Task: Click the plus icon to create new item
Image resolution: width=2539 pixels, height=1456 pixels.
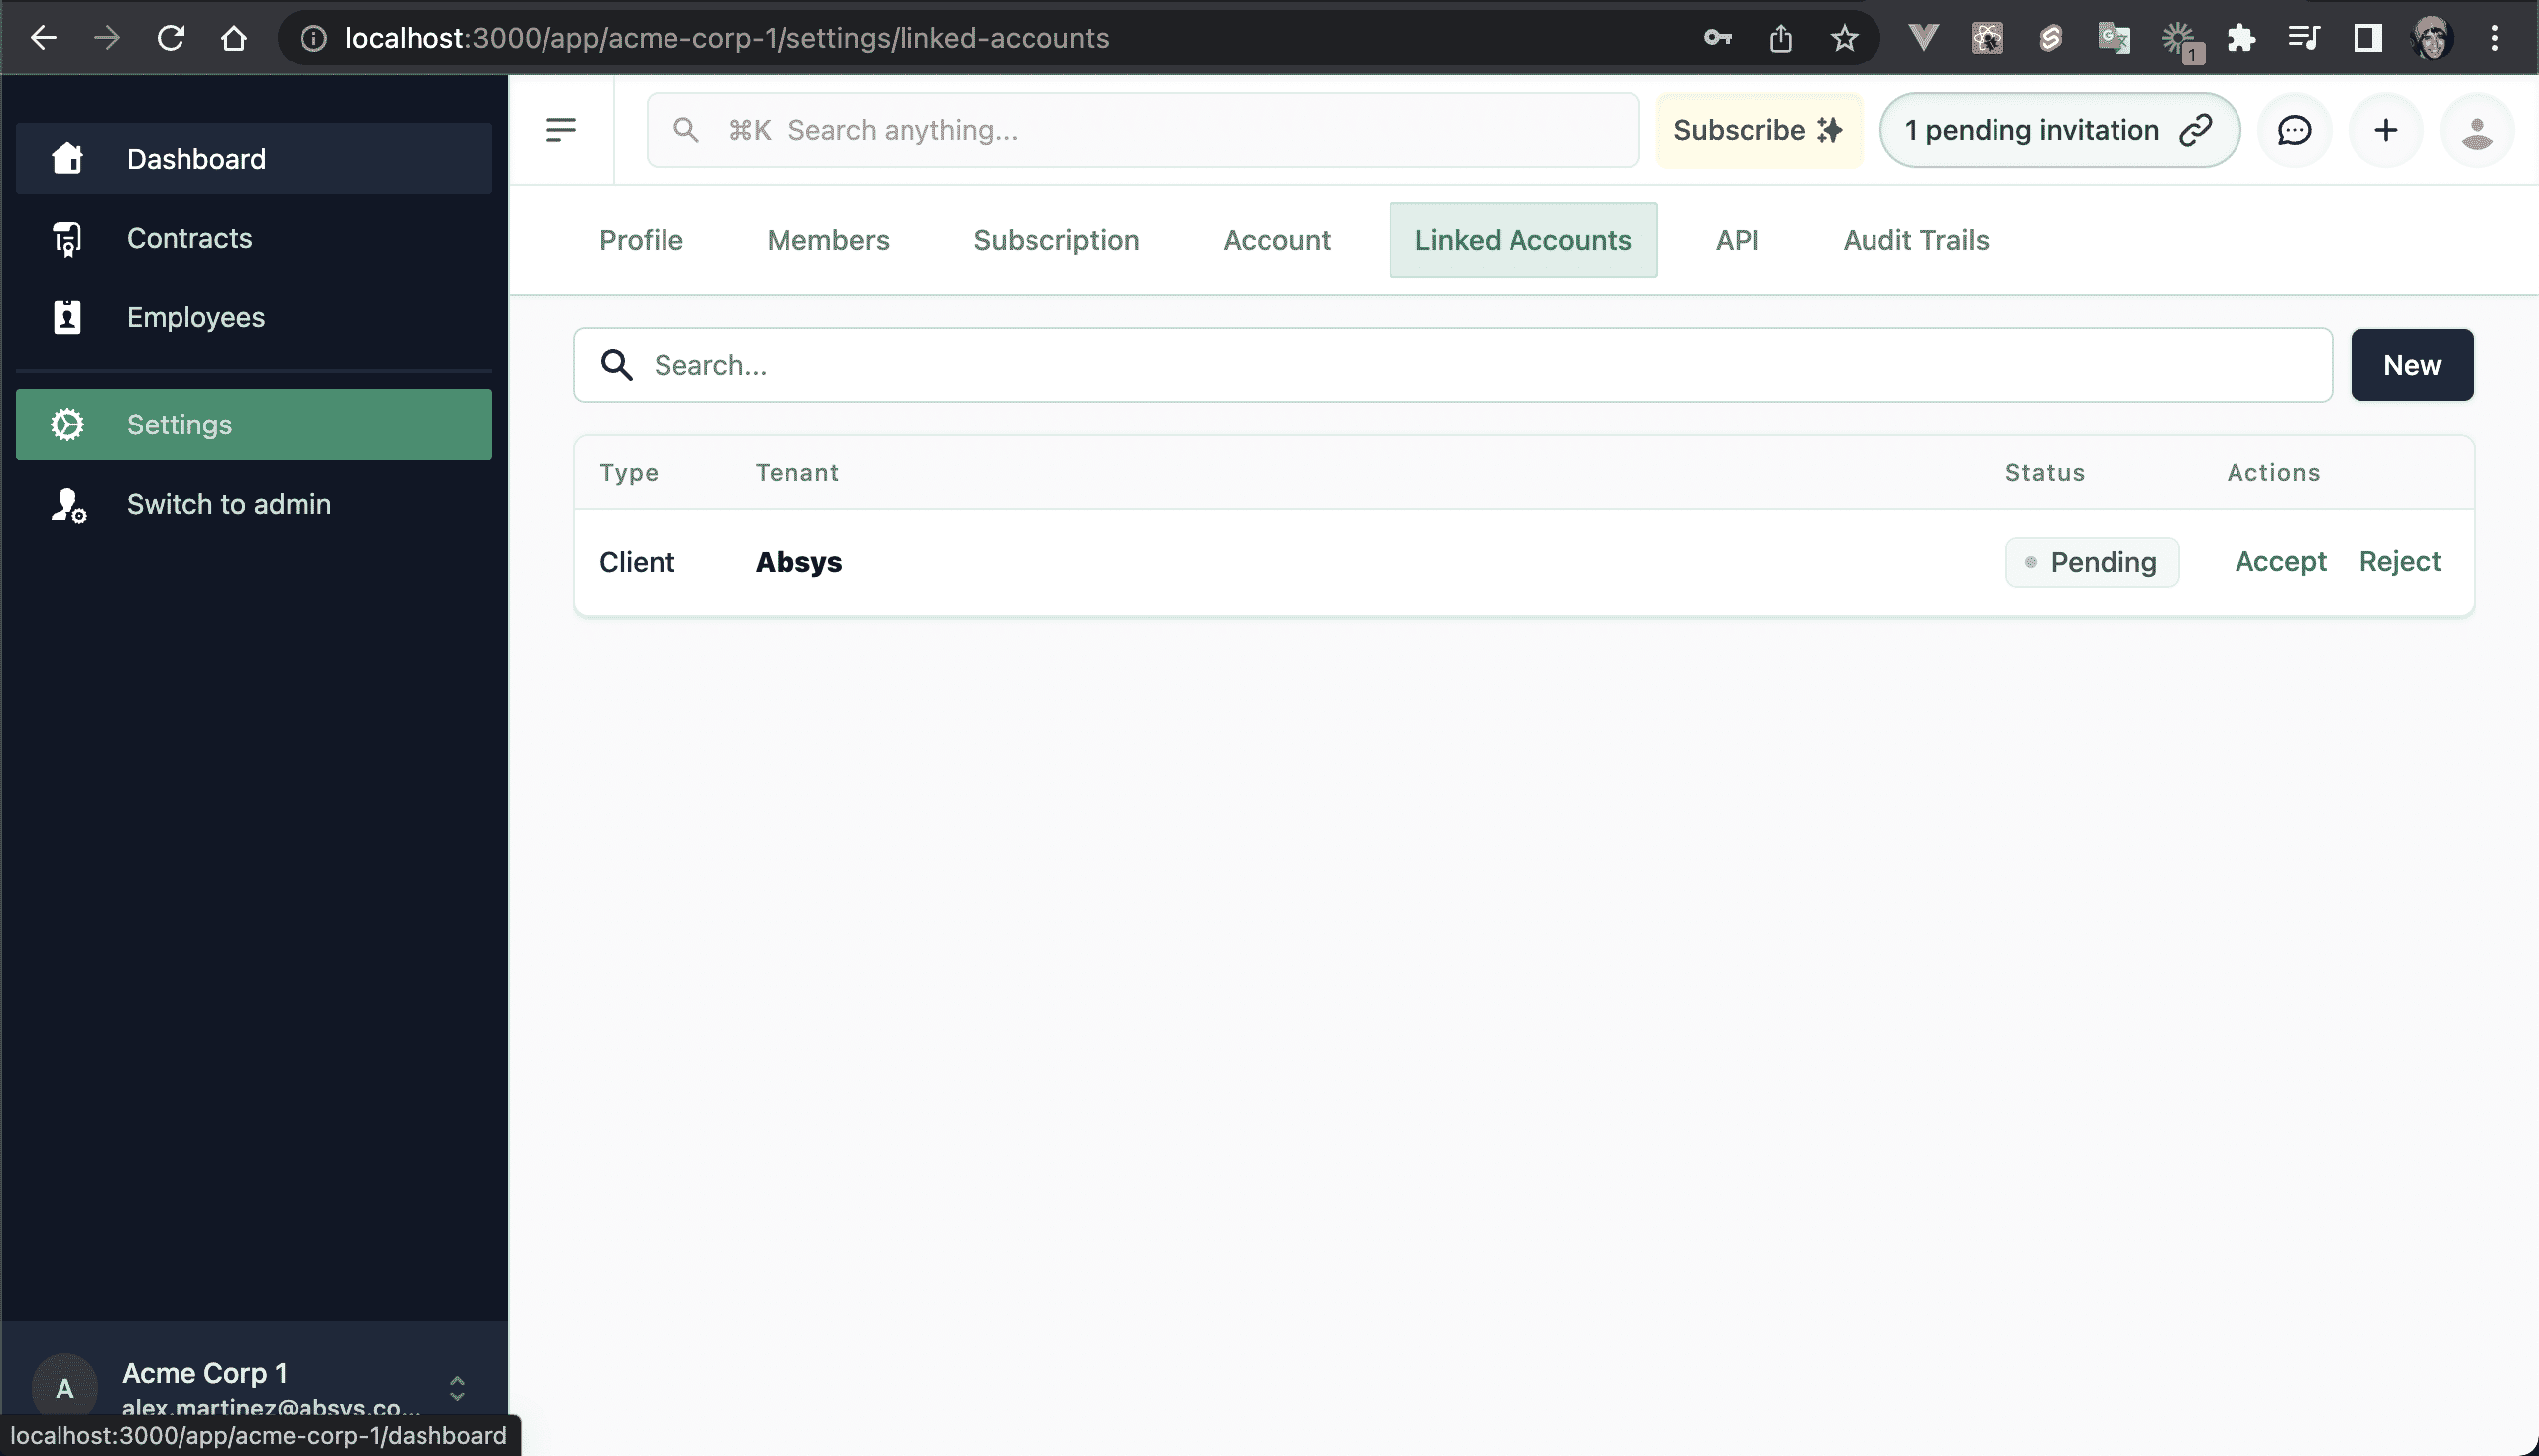Action: pos(2385,129)
